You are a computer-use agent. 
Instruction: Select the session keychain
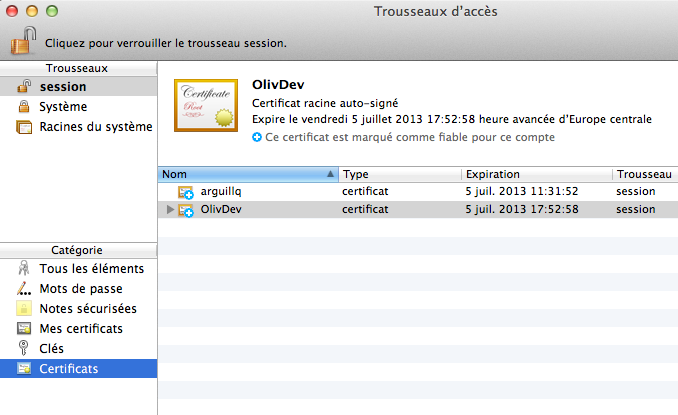(x=62, y=87)
